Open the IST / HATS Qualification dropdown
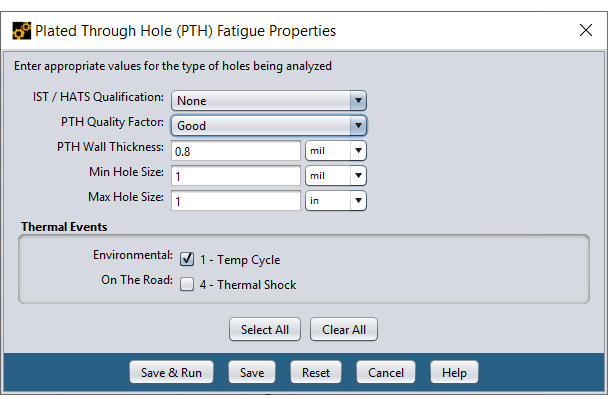The width and height of the screenshot is (608, 399). tap(269, 101)
